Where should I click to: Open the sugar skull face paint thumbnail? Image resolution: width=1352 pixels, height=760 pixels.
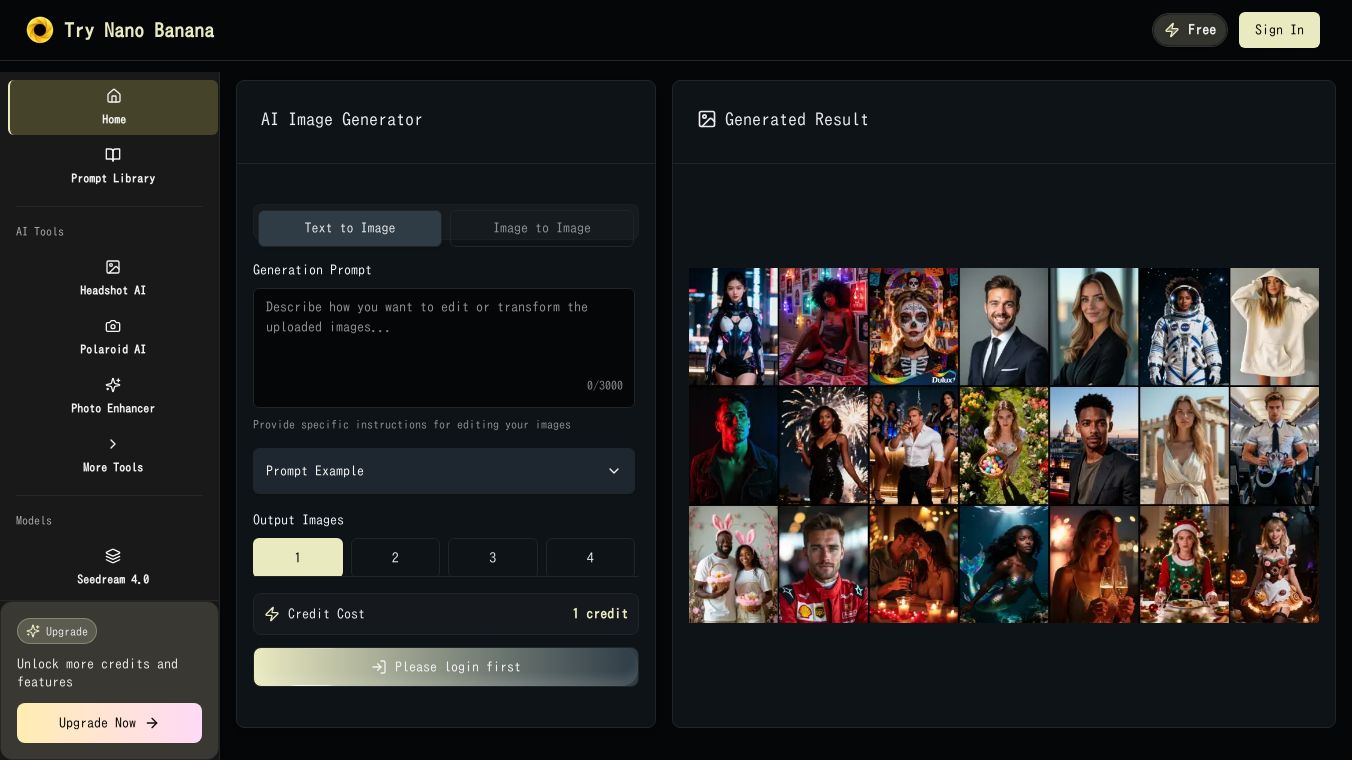[914, 326]
